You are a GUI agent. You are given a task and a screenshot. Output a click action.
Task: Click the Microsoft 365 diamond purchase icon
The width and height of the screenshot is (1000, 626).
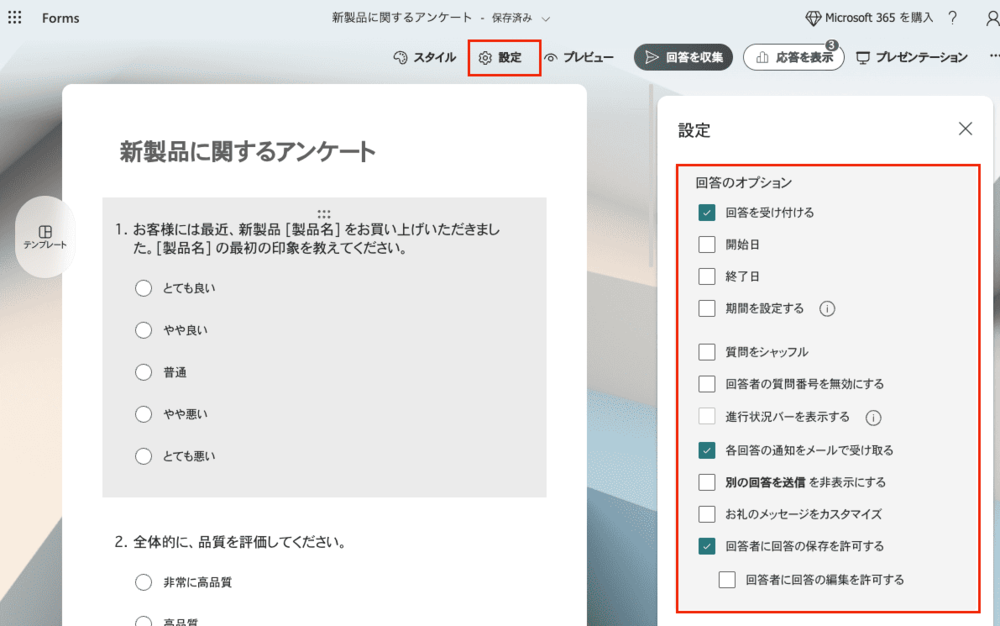click(x=814, y=18)
